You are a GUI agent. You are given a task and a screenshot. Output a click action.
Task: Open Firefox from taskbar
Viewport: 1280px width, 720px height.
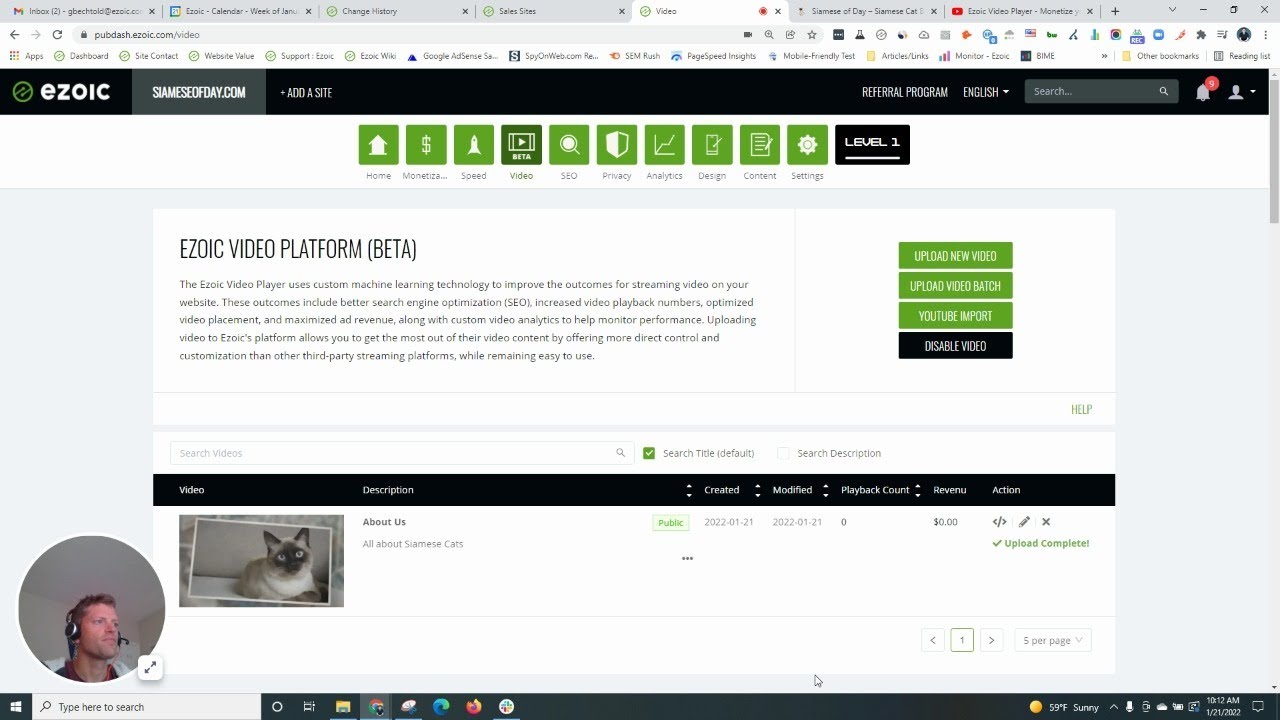[x=474, y=707]
